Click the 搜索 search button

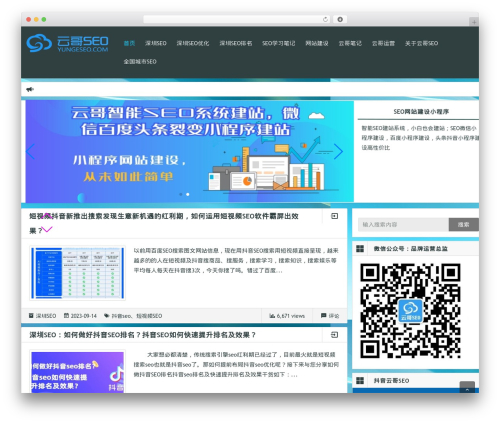click(x=464, y=224)
